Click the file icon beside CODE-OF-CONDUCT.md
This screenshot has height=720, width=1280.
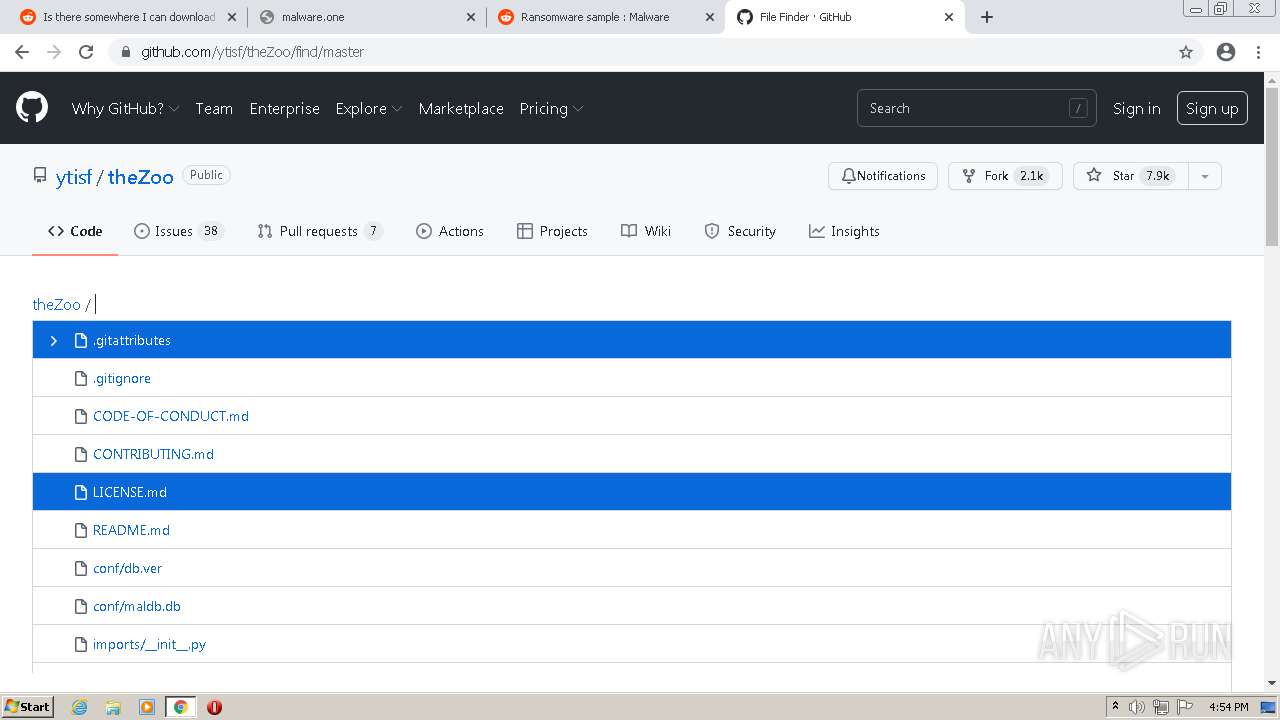(81, 416)
